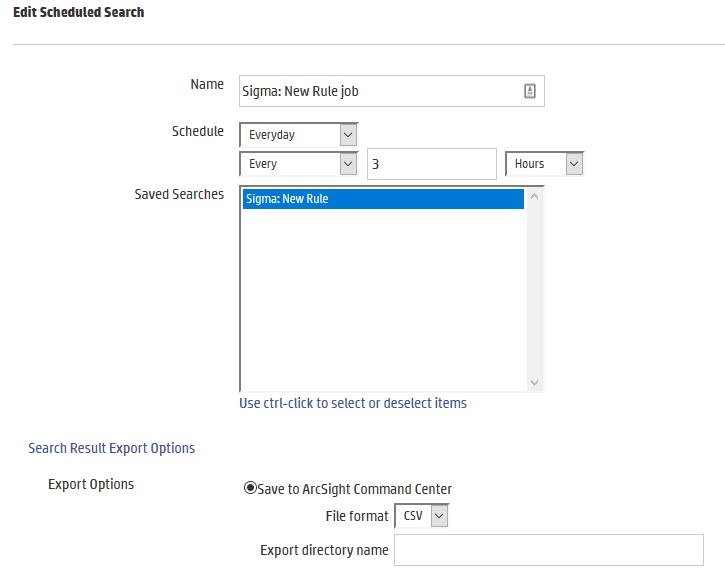Open the Hours unit dropdown

pyautogui.click(x=544, y=163)
